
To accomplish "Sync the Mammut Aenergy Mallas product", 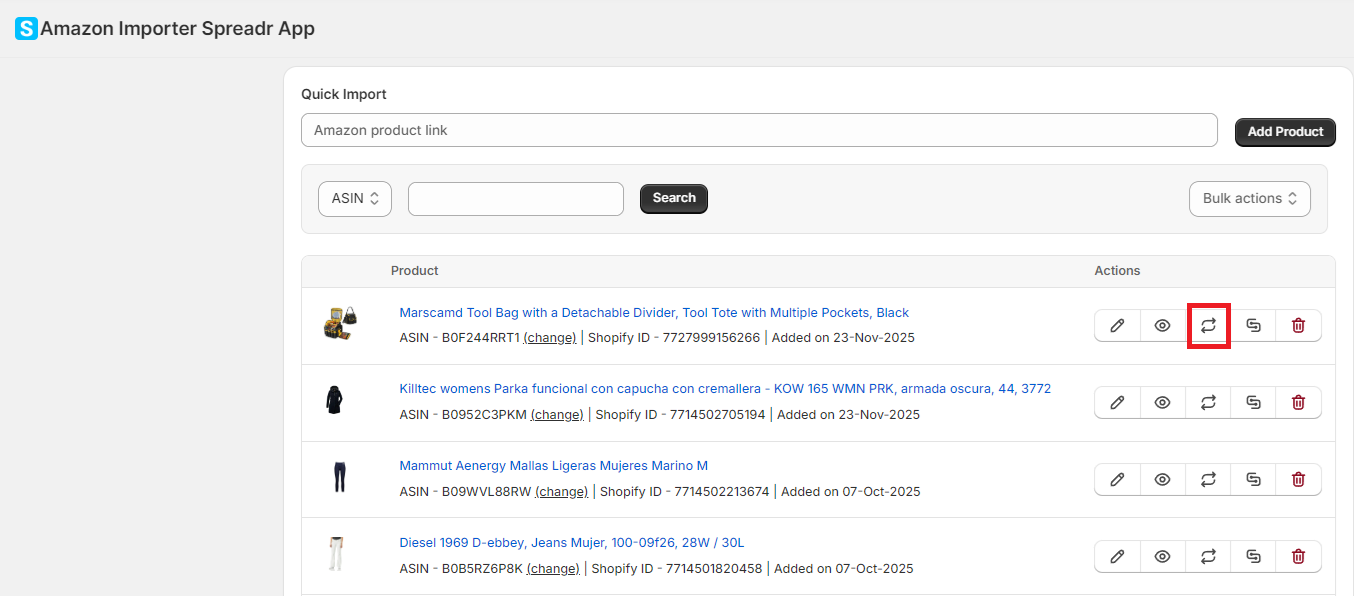I will pos(1208,479).
